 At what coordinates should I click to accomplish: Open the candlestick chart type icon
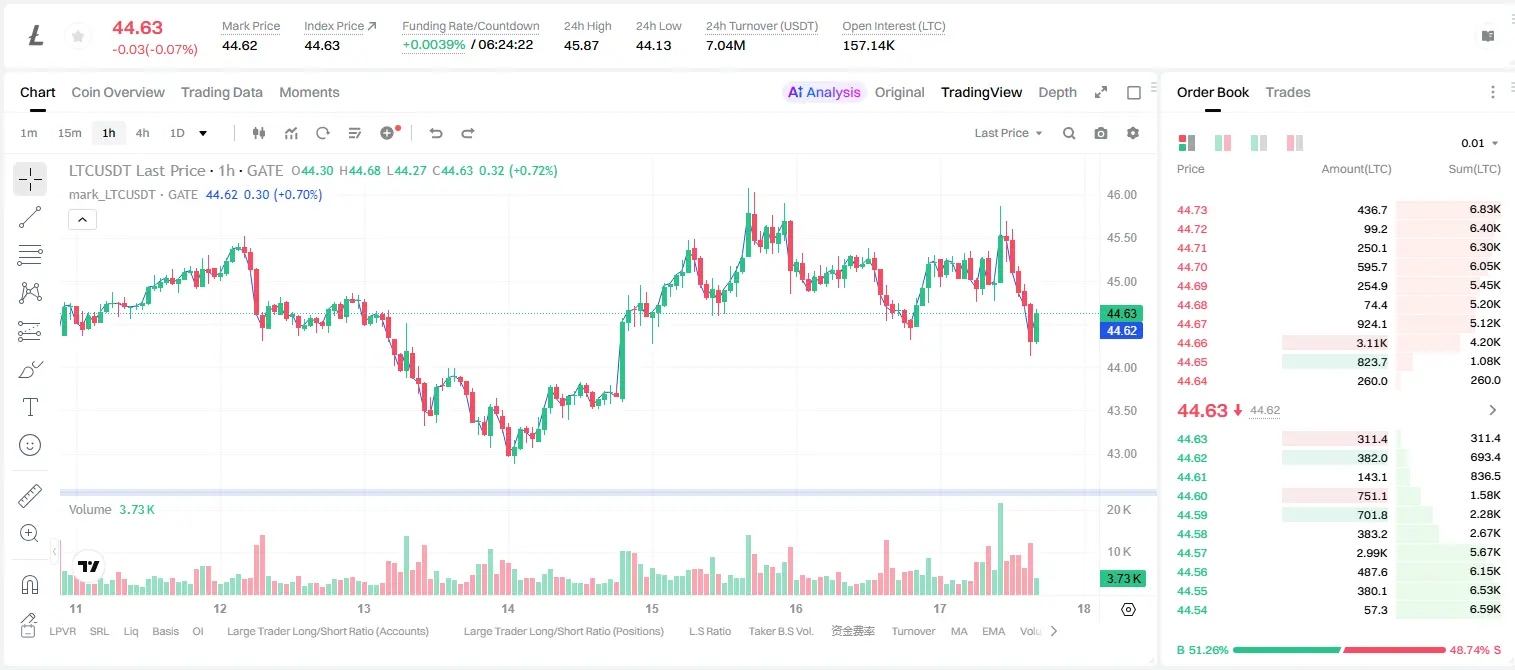click(x=259, y=133)
